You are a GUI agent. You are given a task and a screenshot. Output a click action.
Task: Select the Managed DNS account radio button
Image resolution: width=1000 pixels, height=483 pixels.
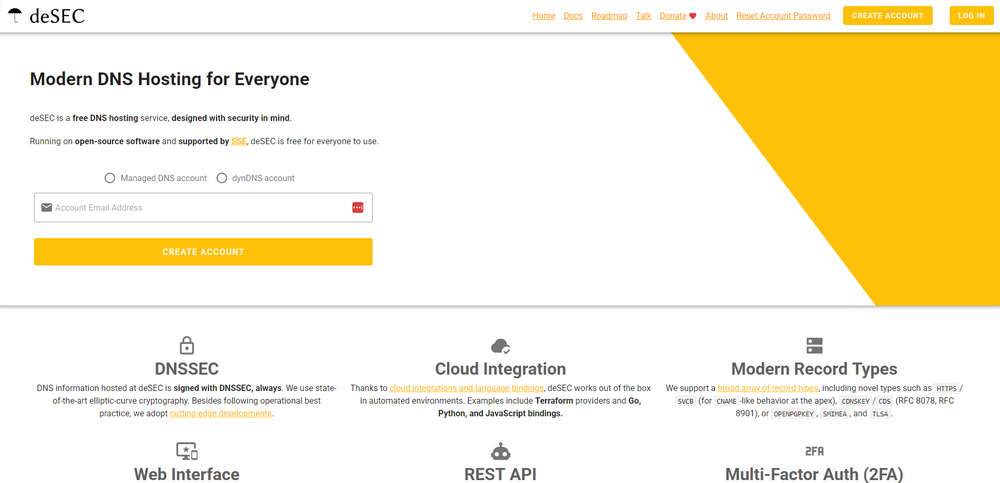110,178
